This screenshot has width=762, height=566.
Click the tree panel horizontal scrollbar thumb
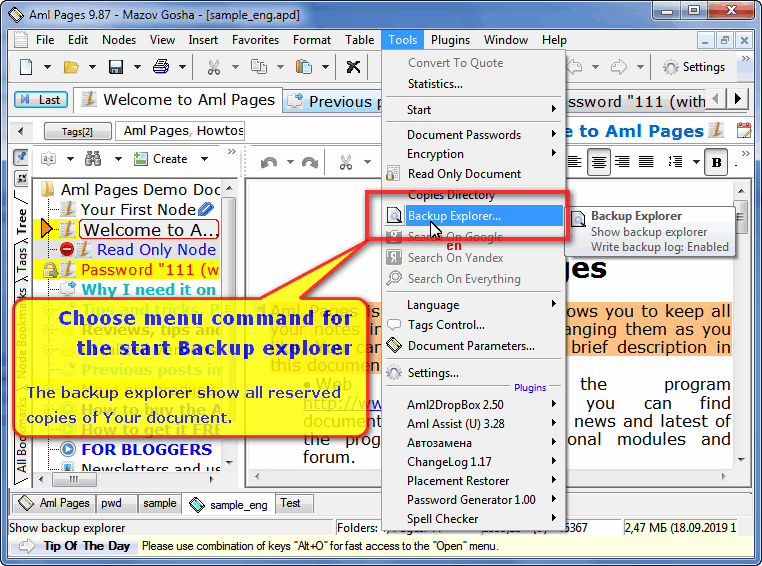[74, 480]
